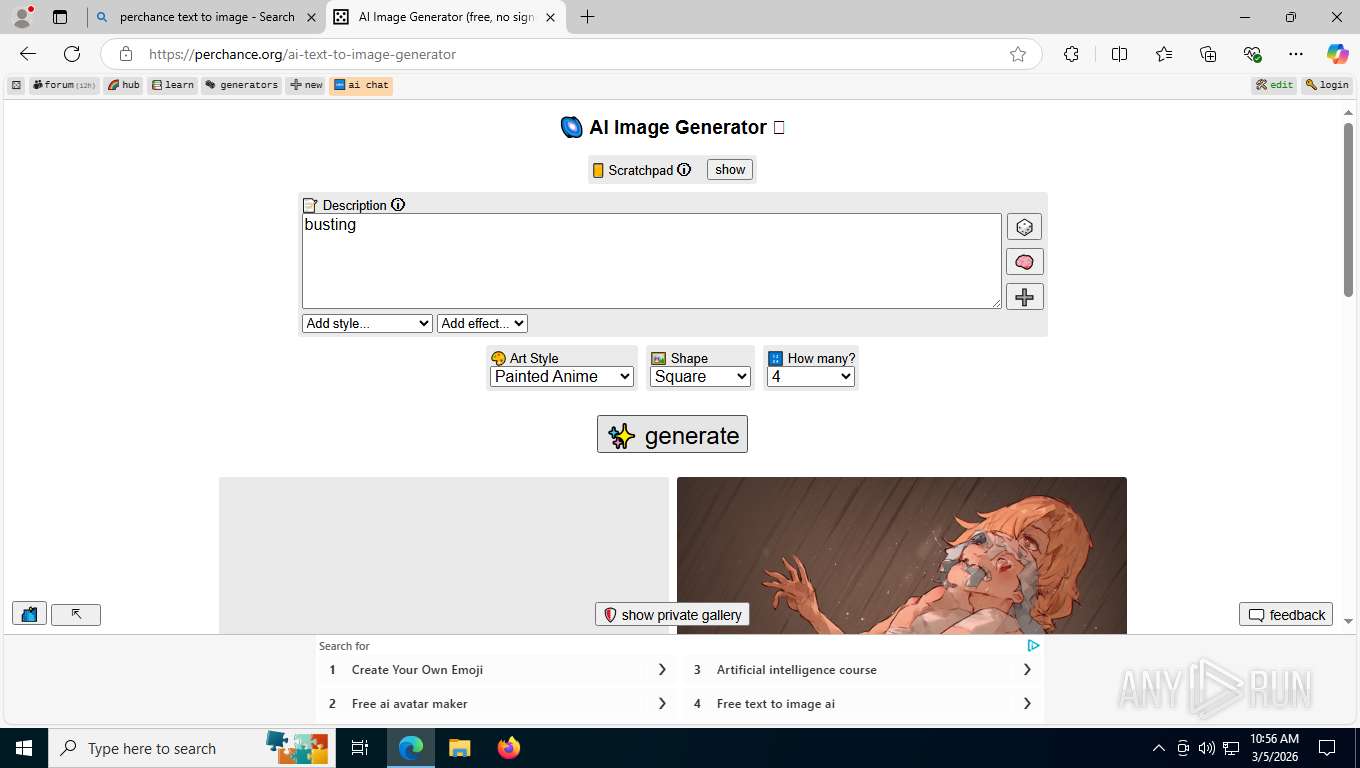
Task: Click the arrow button at bottom left
Action: (x=76, y=614)
